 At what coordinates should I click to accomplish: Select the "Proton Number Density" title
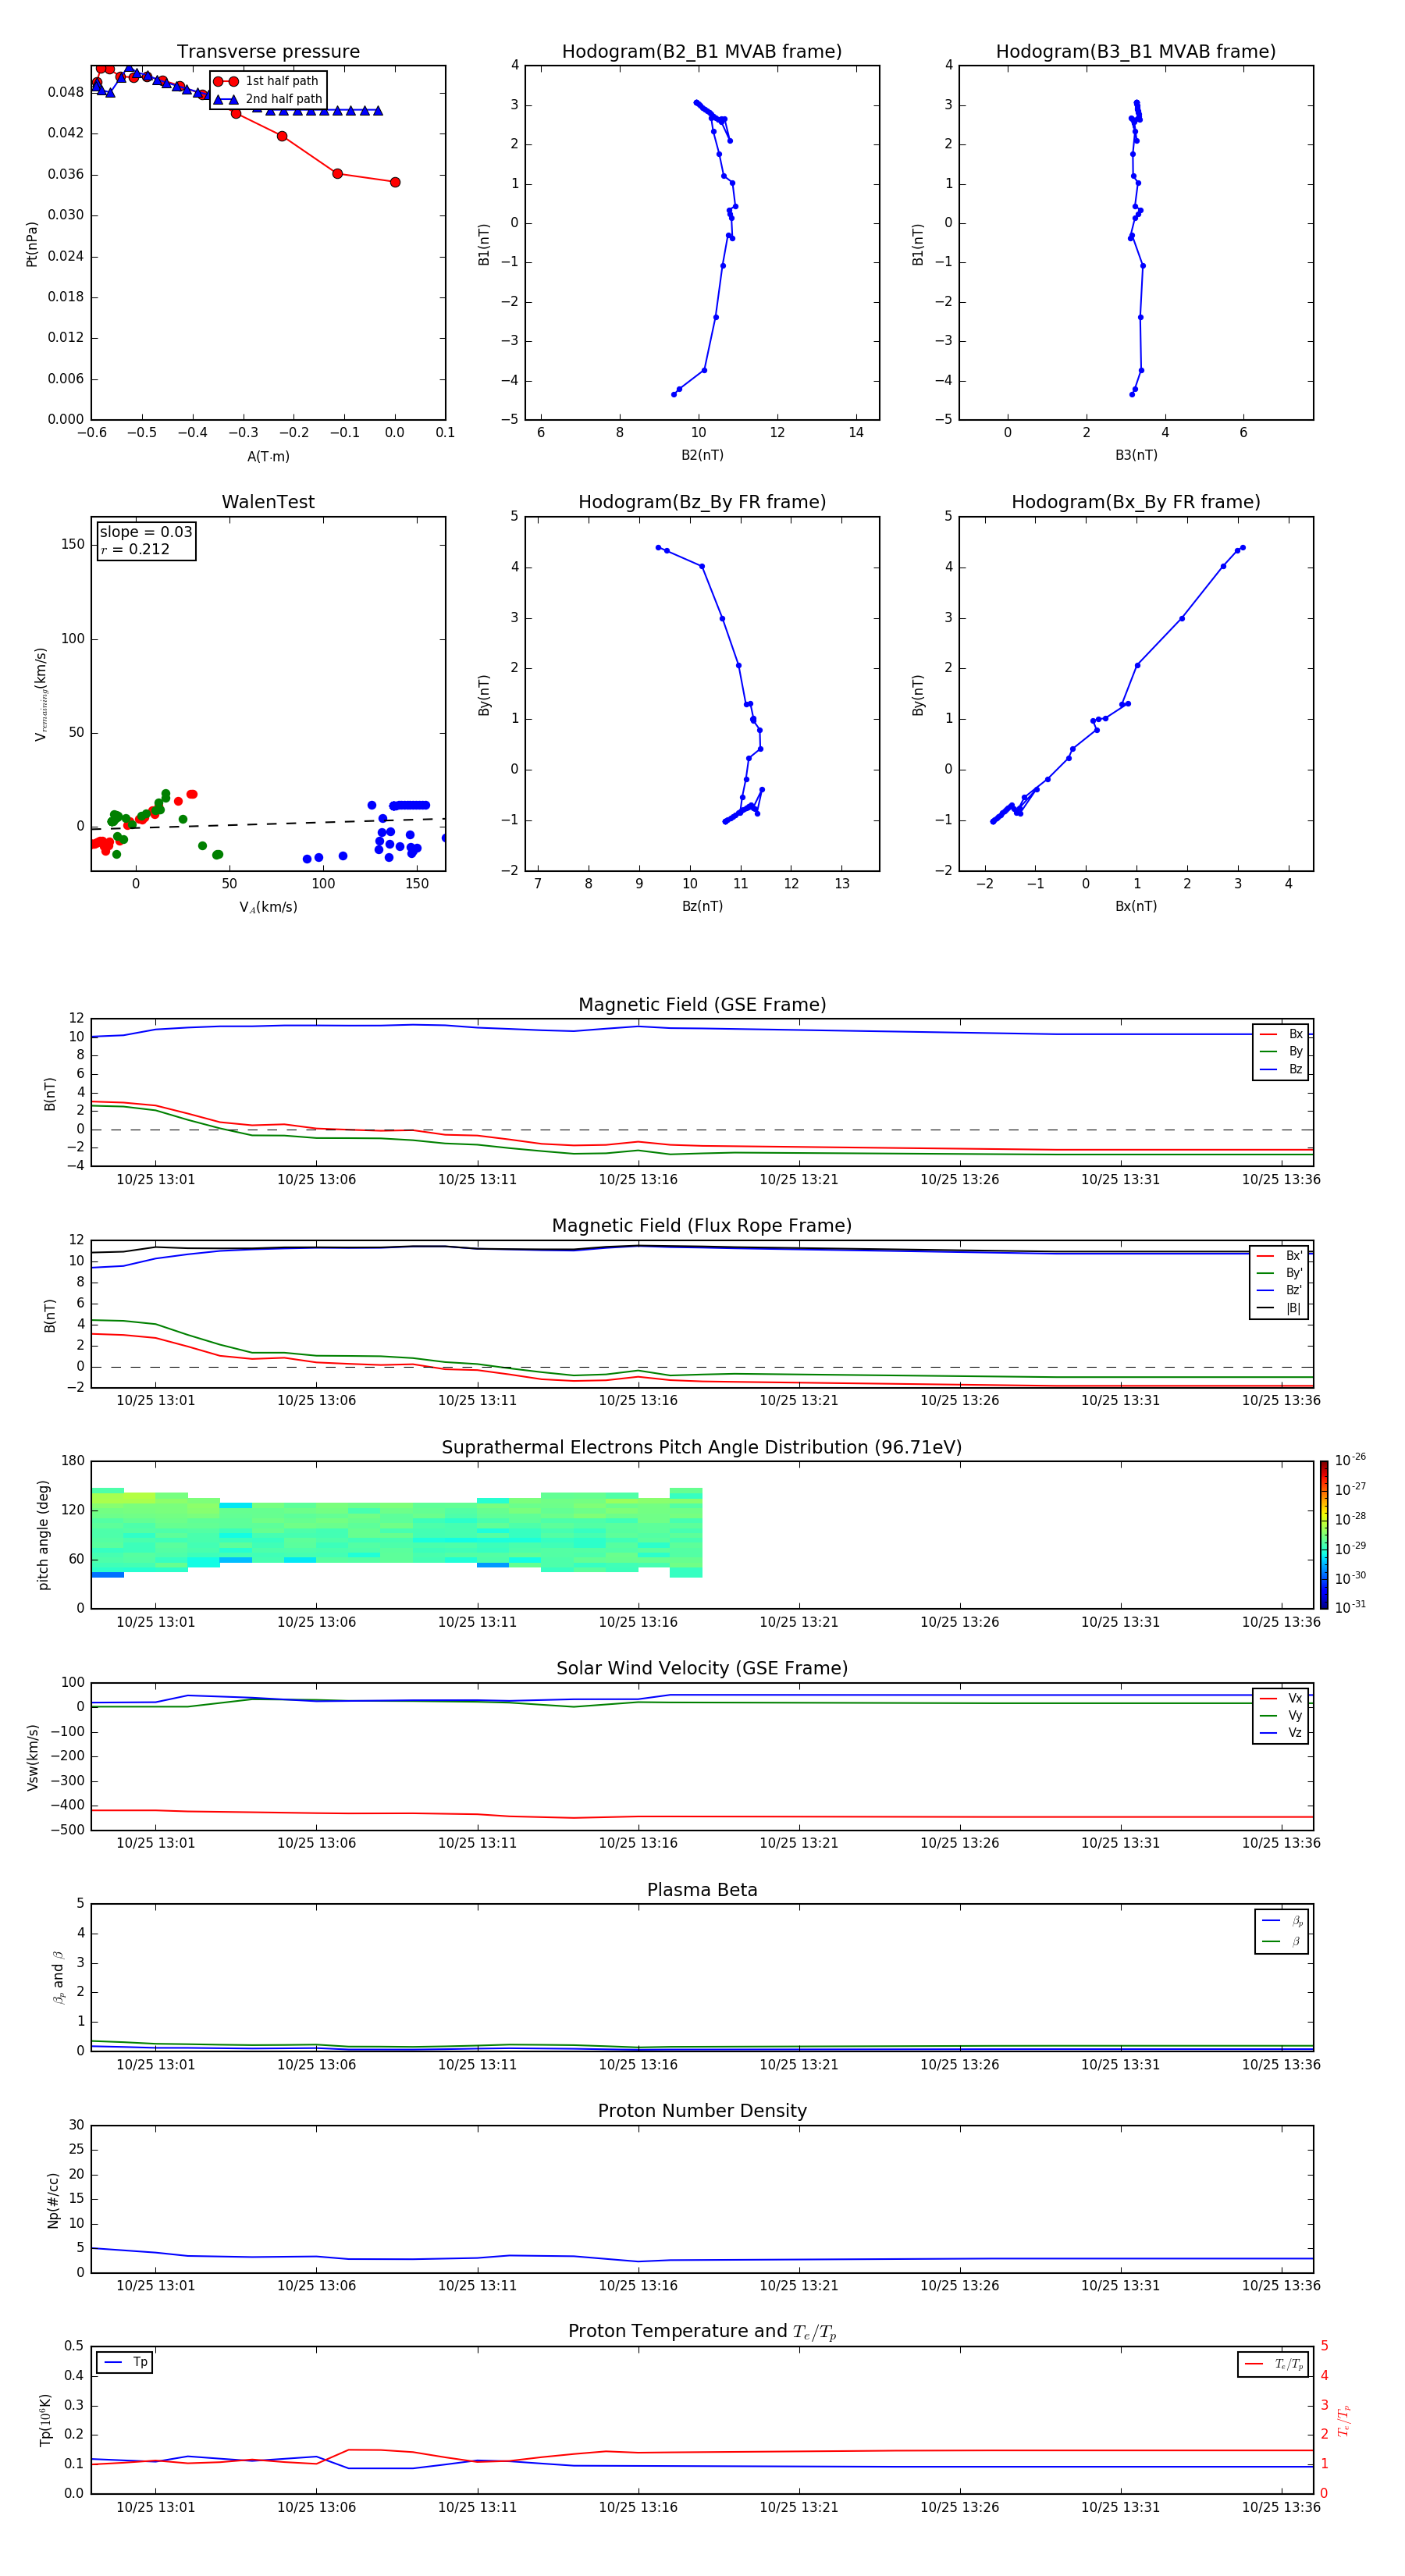tap(702, 2111)
